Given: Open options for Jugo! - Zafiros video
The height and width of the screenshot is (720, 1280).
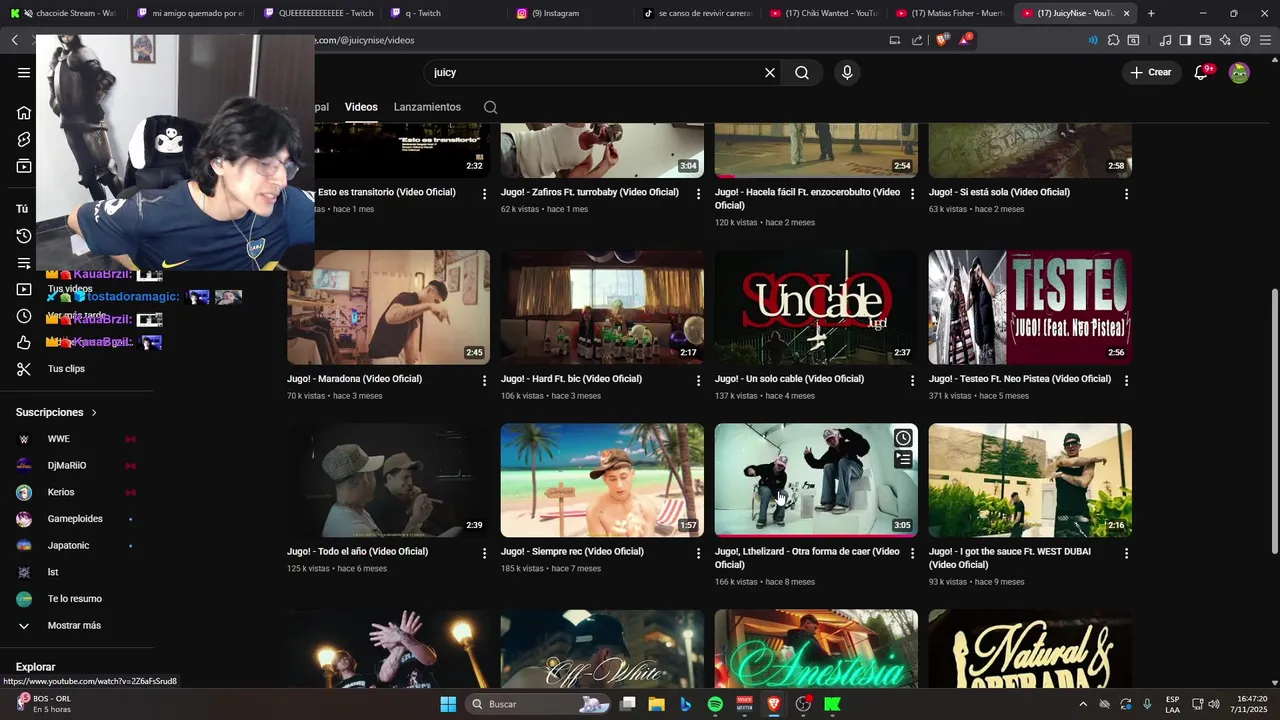Looking at the screenshot, I should tap(698, 194).
